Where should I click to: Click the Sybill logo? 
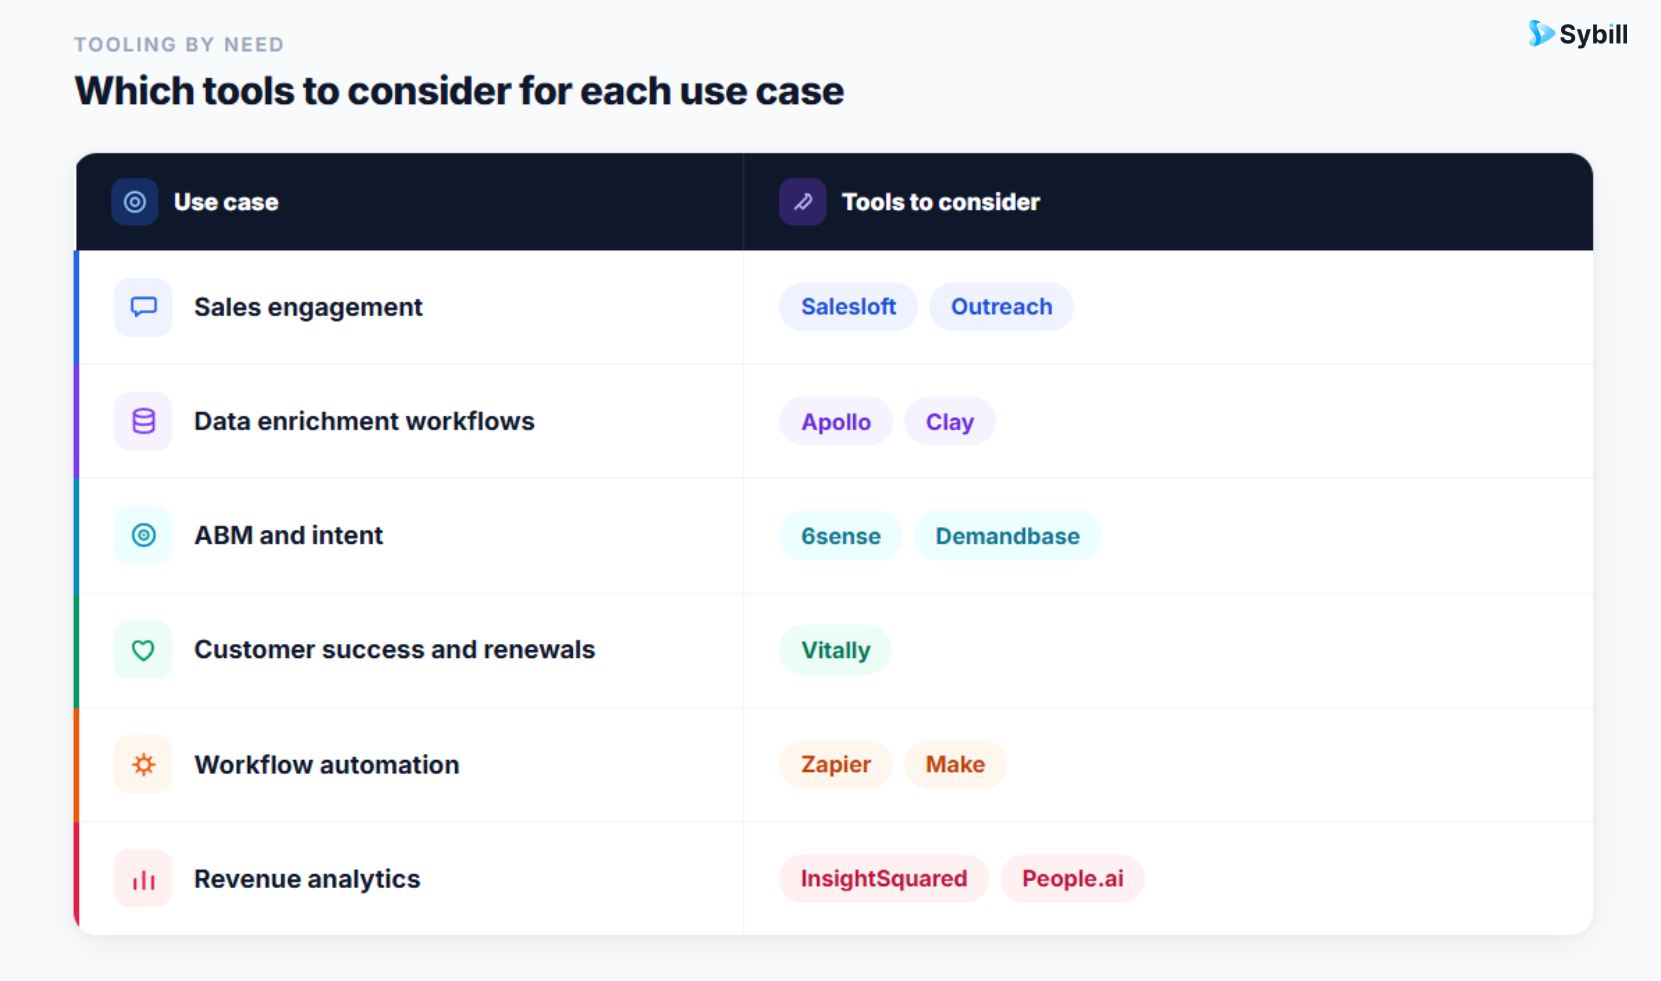click(1577, 34)
